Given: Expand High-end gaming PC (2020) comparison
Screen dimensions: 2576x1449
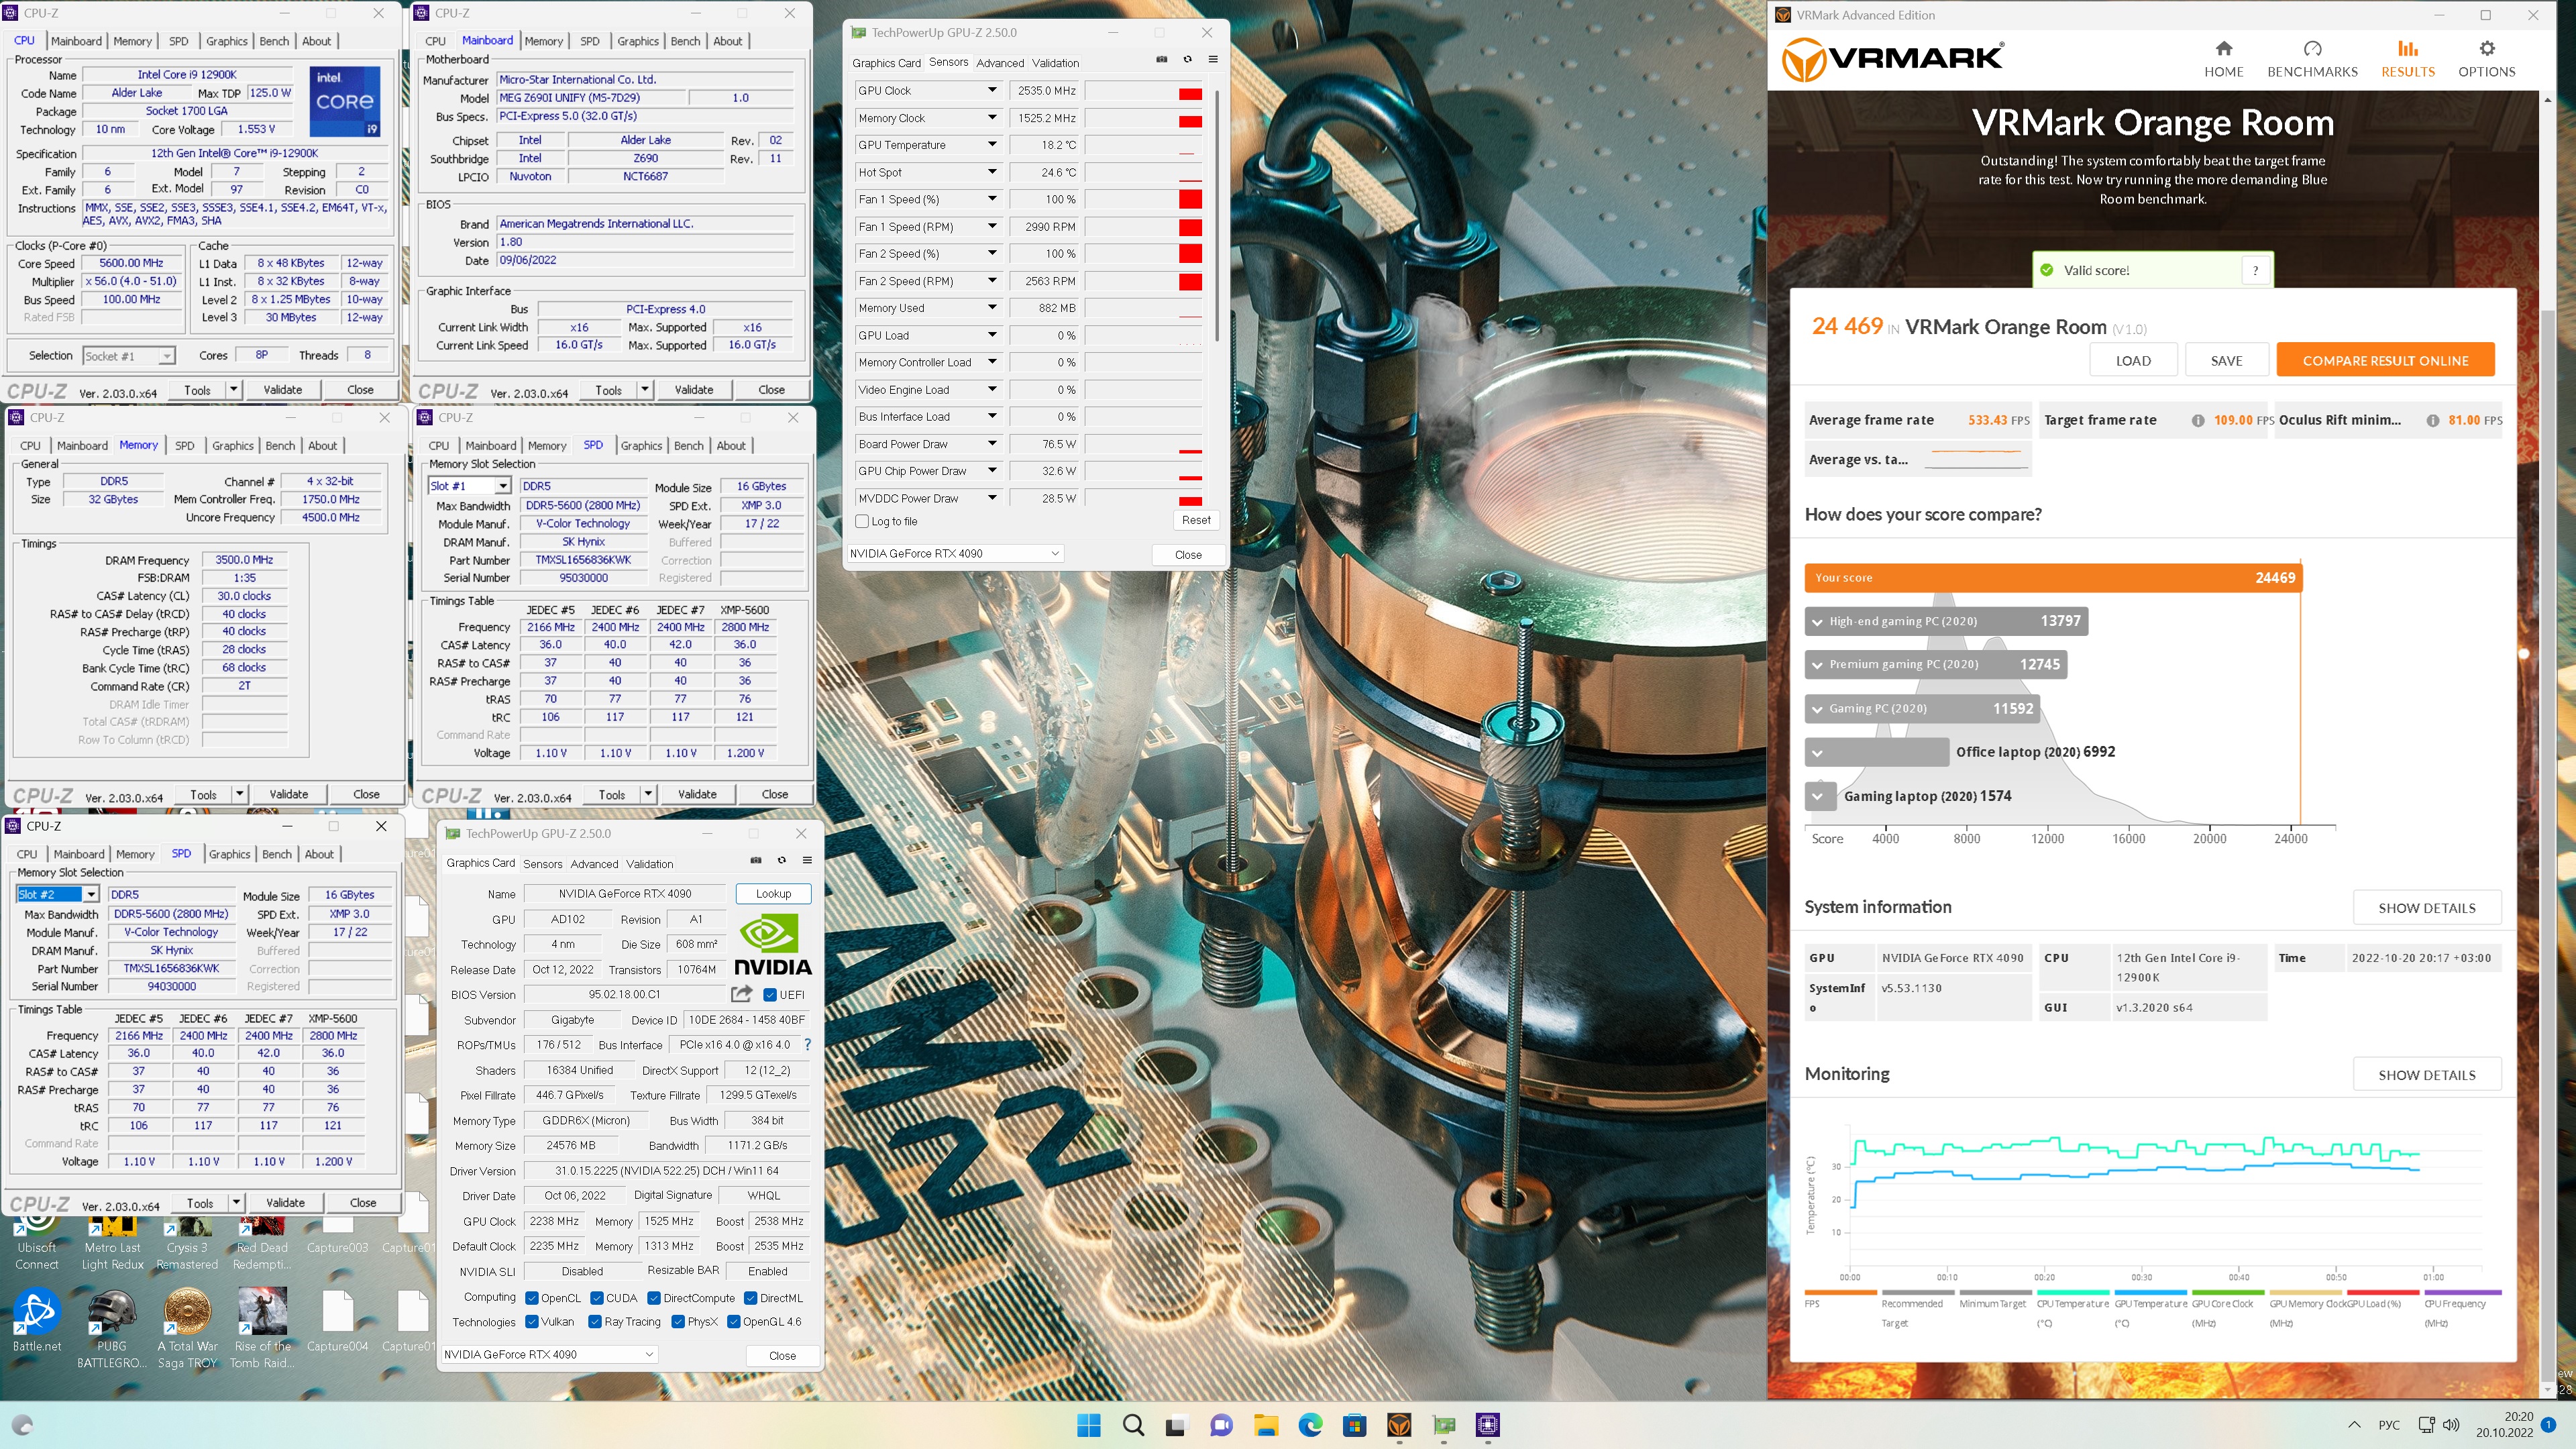Looking at the screenshot, I should (1817, 621).
